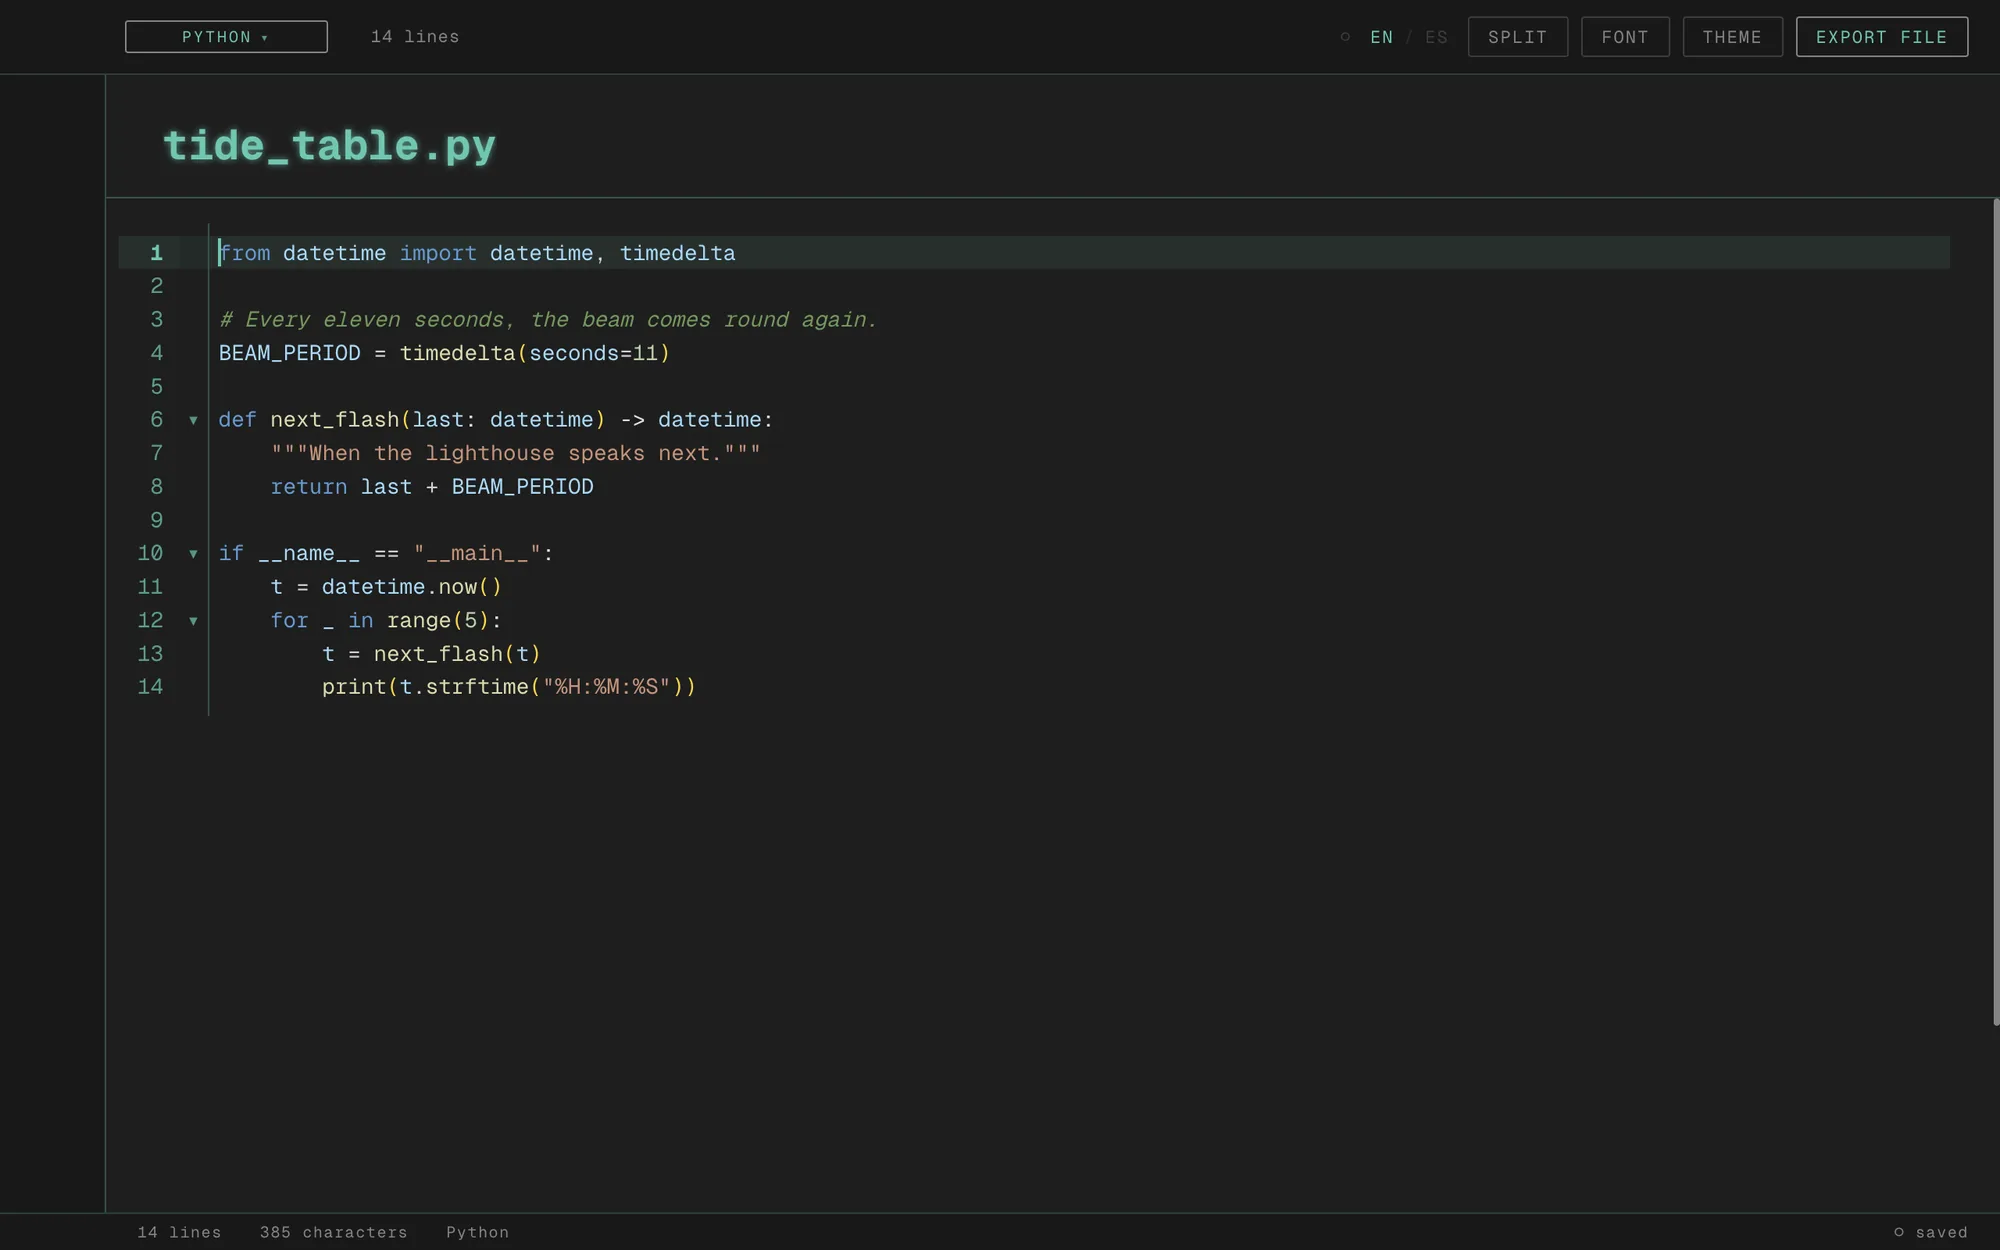
Task: Select line number 8 in gutter
Action: 156,487
